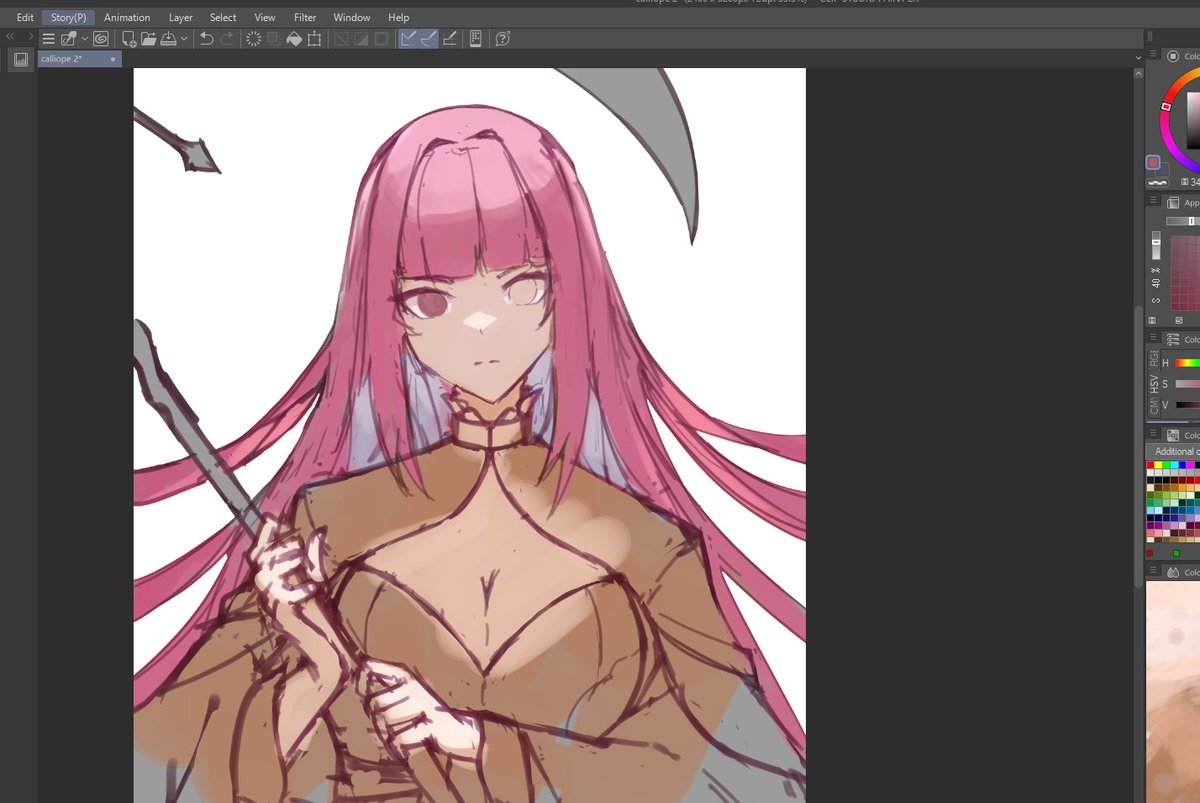The width and height of the screenshot is (1200, 803).
Task: Select the transparent color bar
Action: (x=1158, y=183)
